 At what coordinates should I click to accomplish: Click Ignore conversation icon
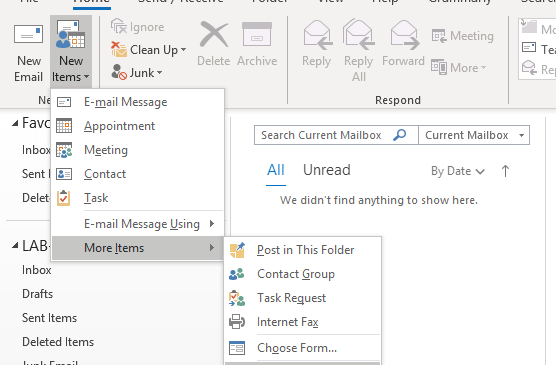[118, 26]
